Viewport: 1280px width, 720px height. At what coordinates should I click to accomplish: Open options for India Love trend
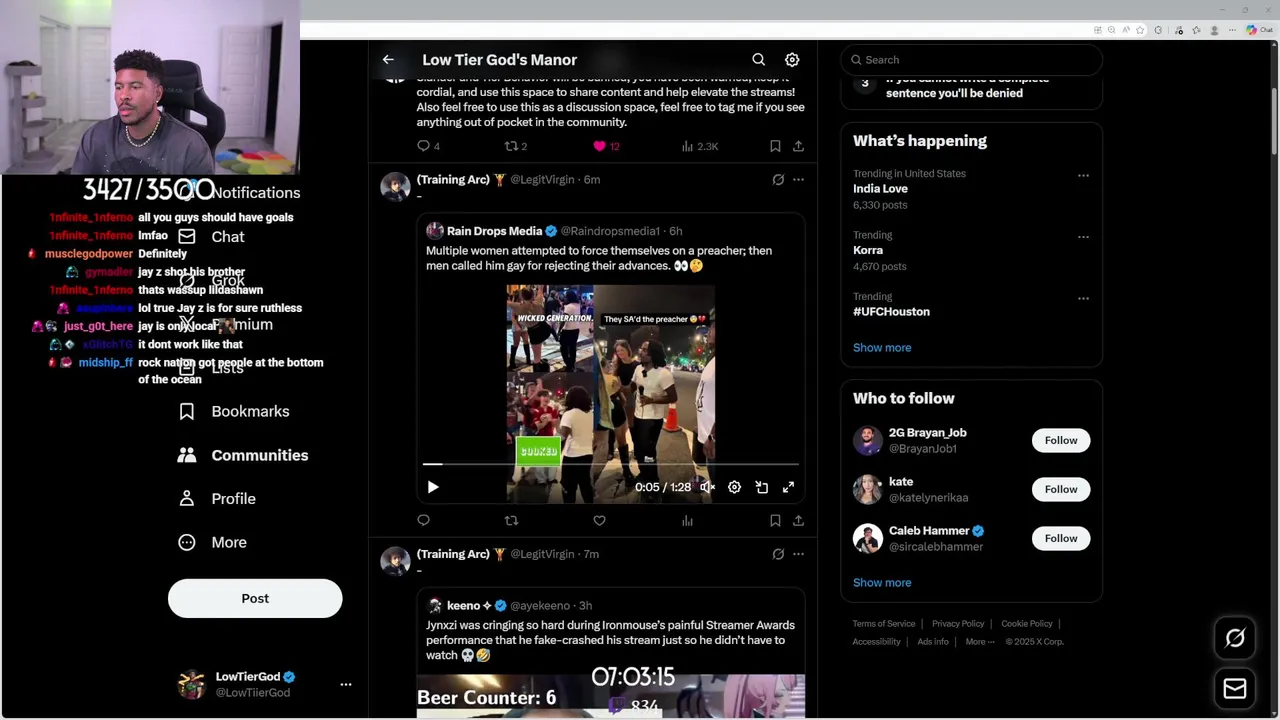(x=1083, y=175)
